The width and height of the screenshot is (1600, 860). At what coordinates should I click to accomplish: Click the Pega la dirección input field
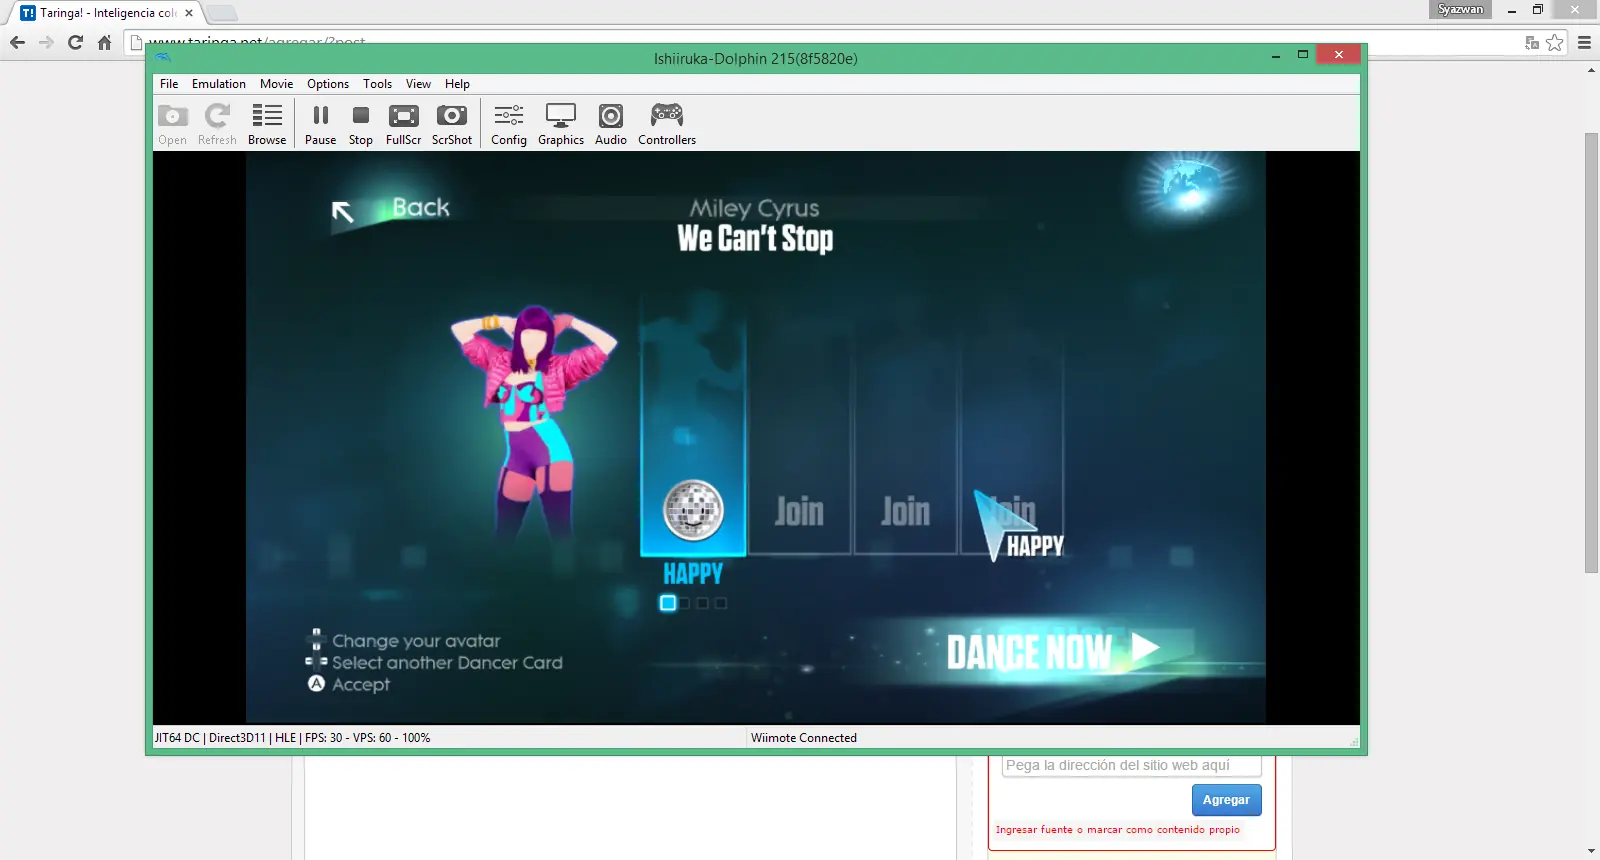pyautogui.click(x=1131, y=766)
